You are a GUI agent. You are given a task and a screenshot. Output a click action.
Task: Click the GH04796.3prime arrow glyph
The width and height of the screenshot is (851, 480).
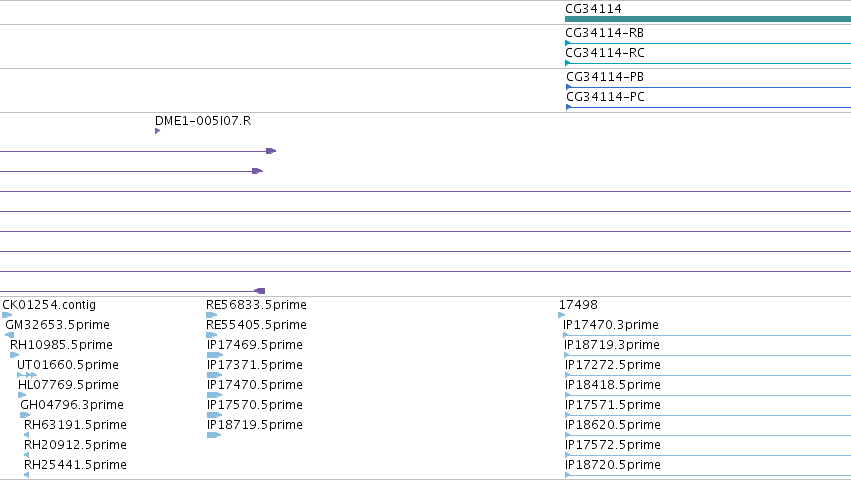click(x=25, y=415)
